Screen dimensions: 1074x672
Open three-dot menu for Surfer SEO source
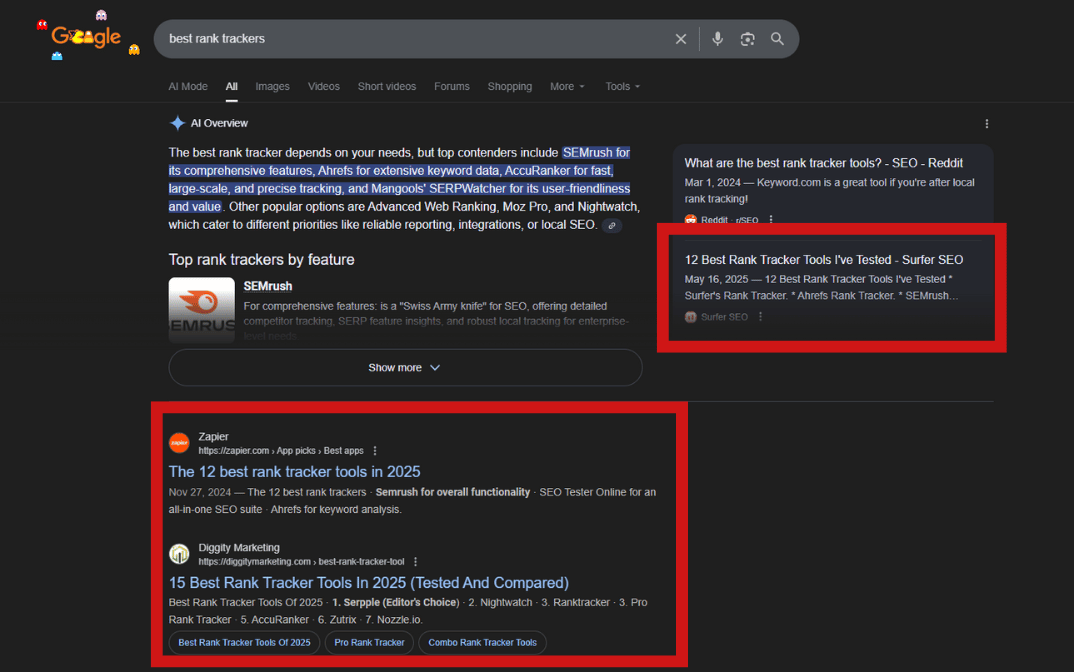(760, 316)
